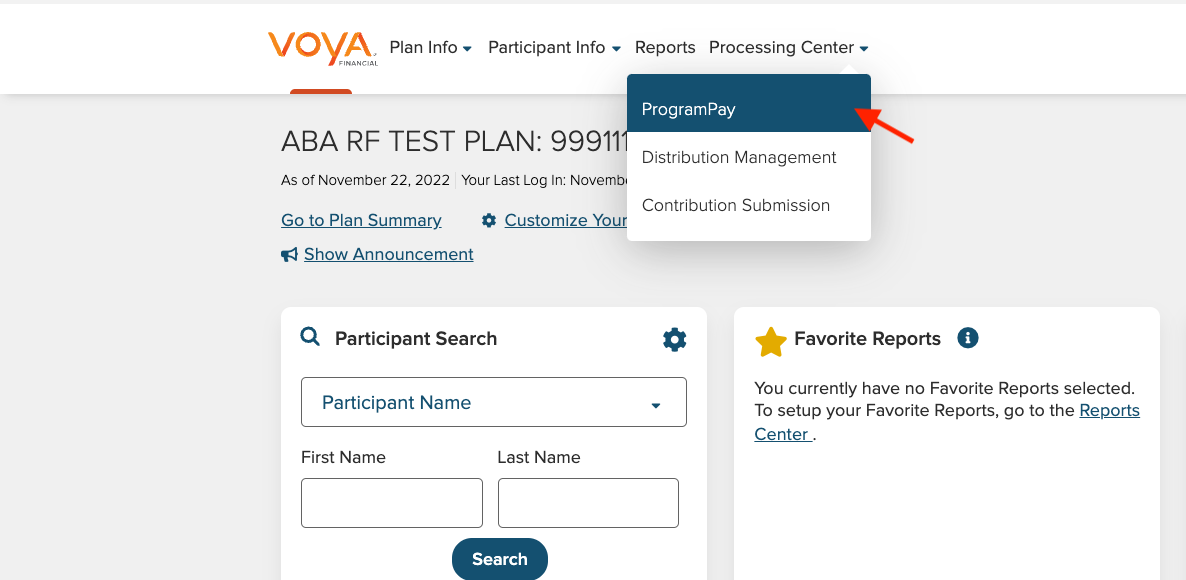Screen dimensions: 1186x580
Task: Collapse the Processing Center dropdown
Action: tap(788, 48)
